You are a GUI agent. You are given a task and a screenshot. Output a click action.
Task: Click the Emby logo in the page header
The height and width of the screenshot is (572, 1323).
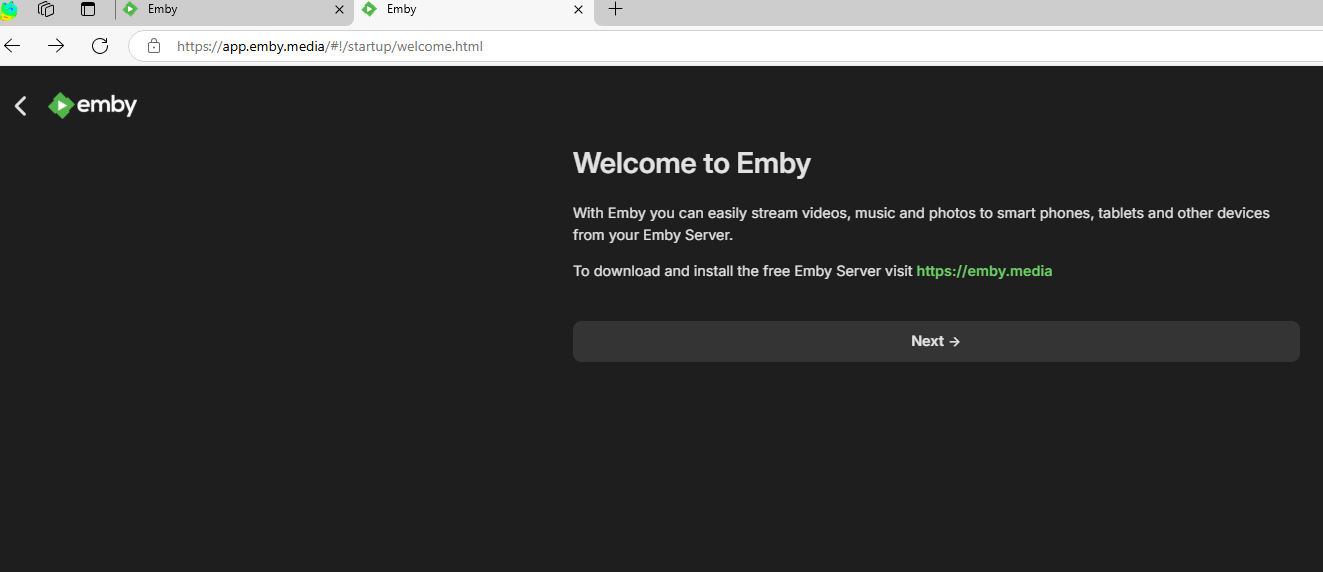93,105
